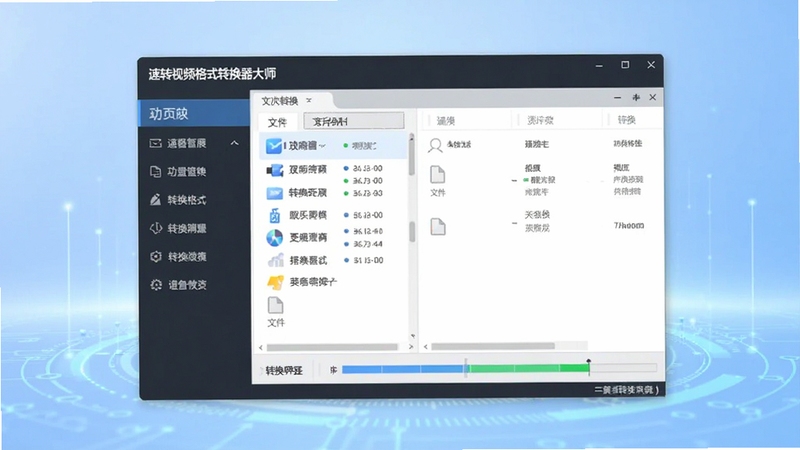
Task: Click the envelope icon in the dark sidebar
Action: 156,143
